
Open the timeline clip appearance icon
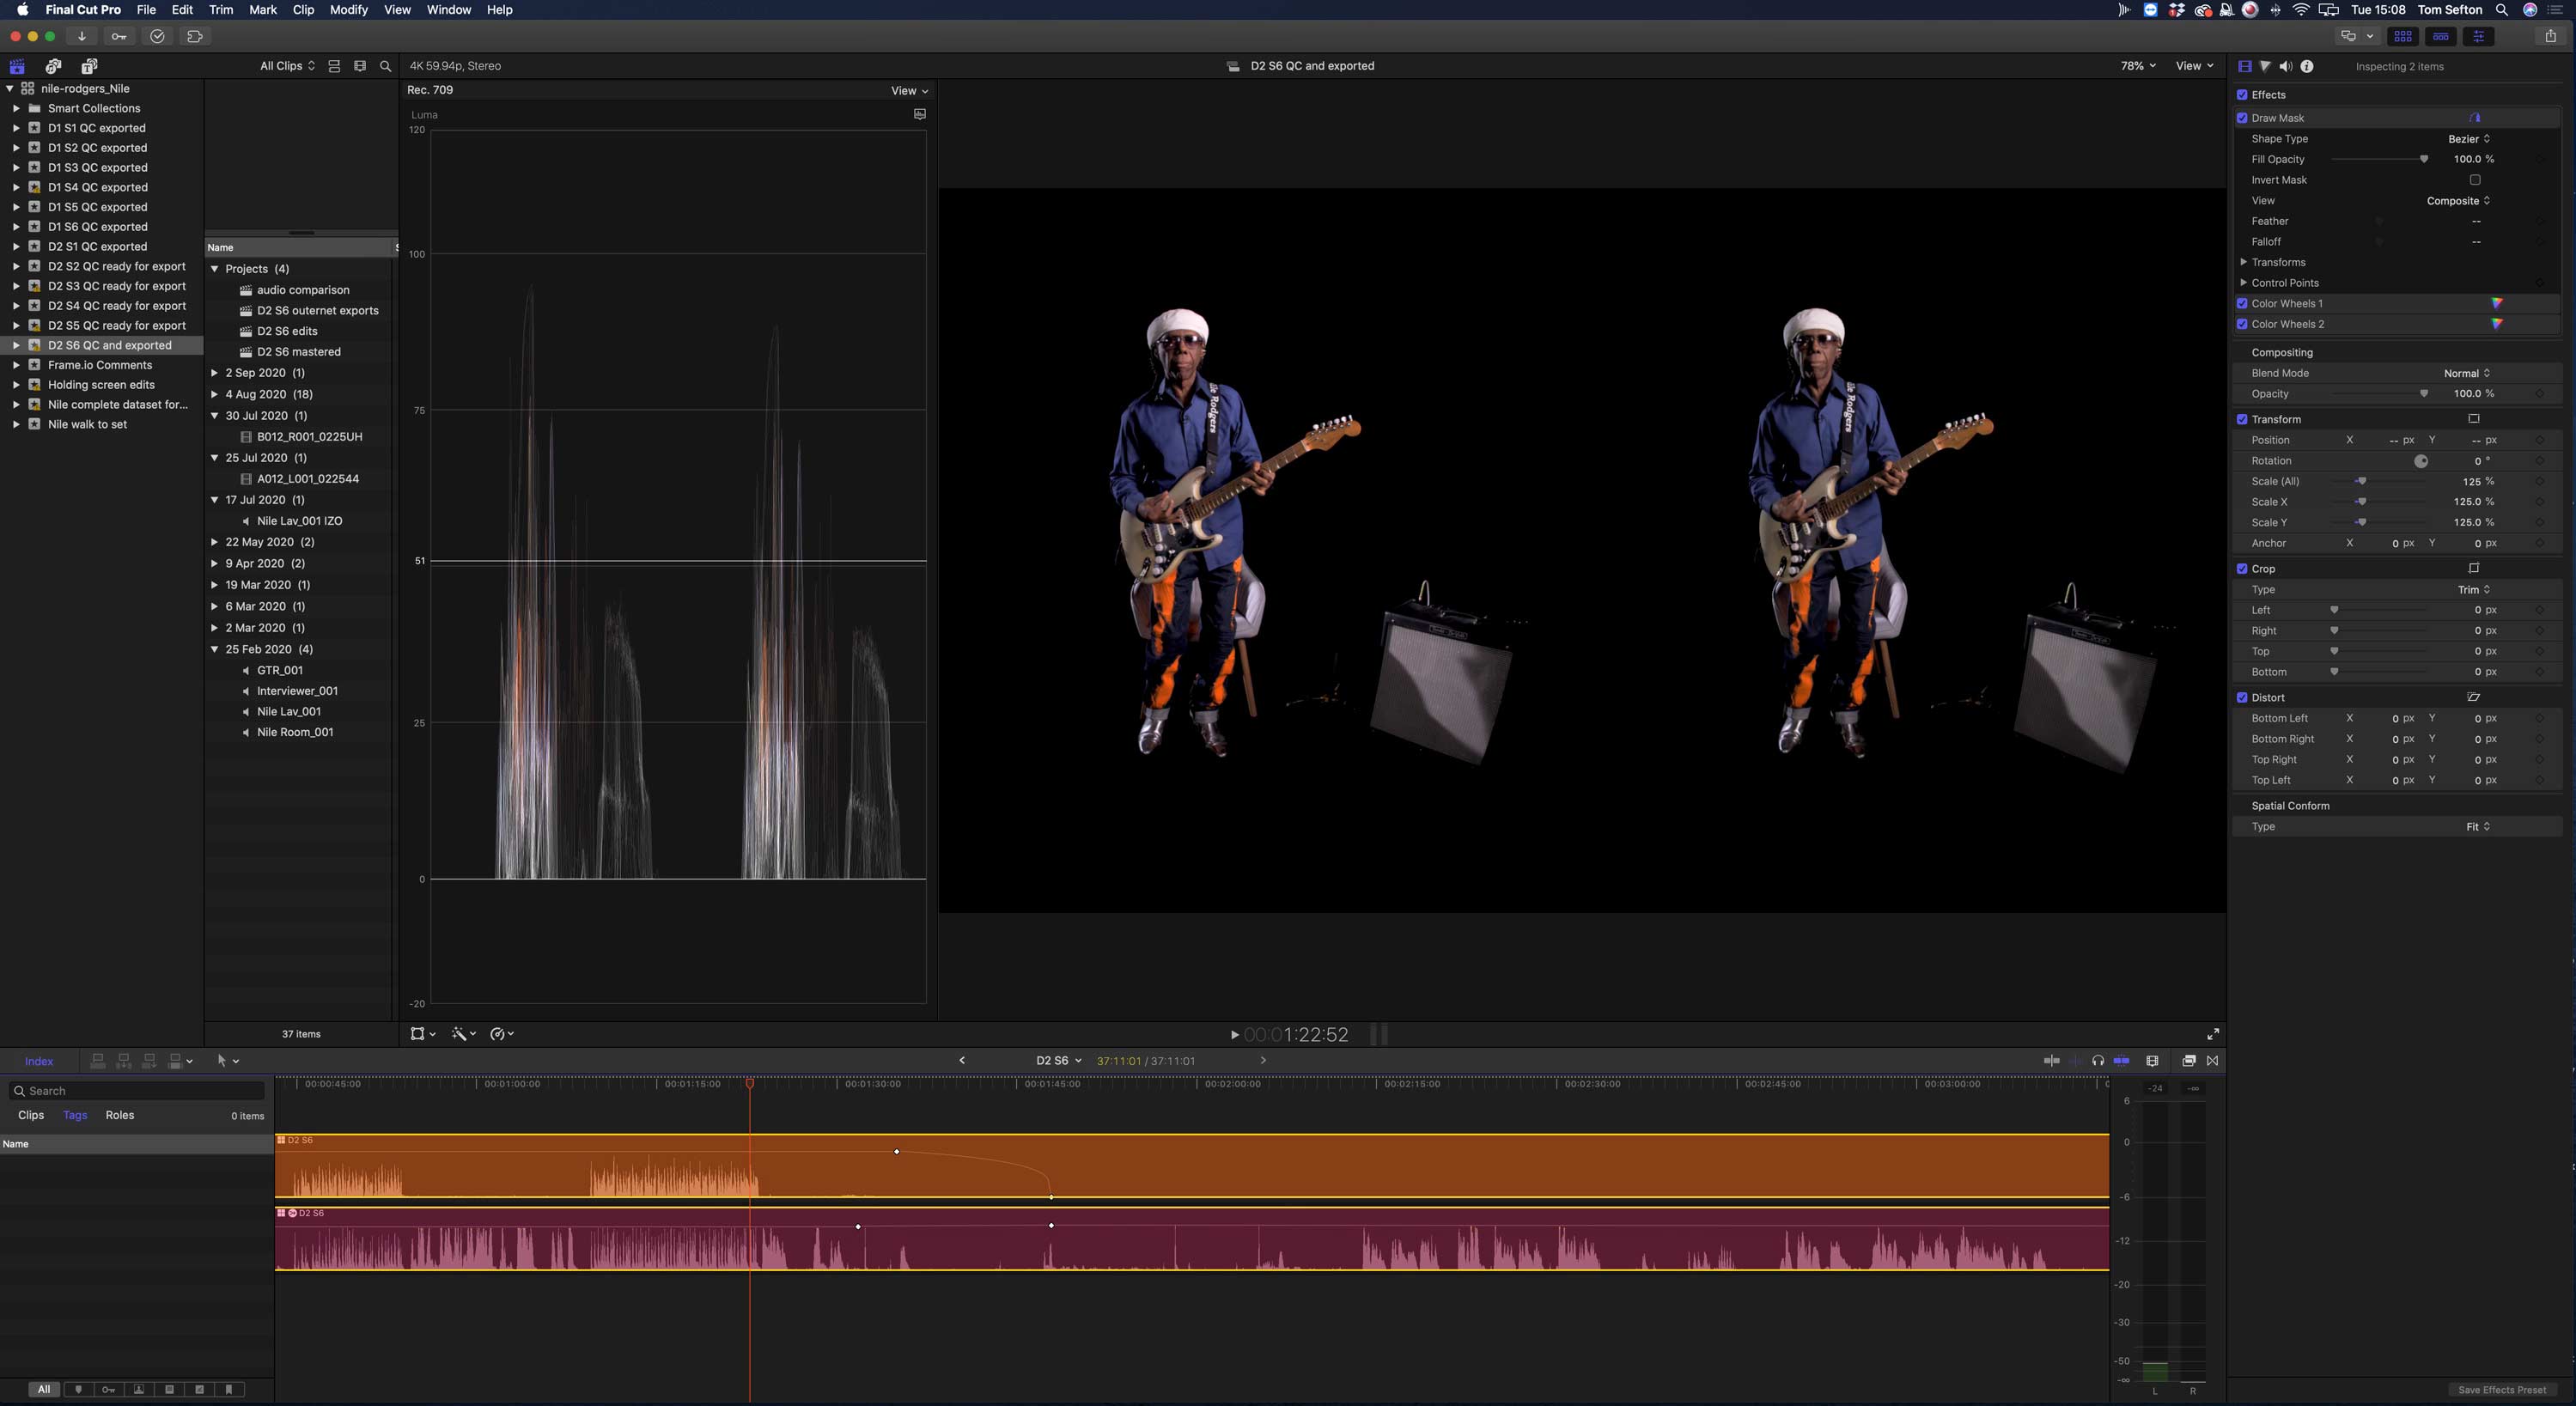(2152, 1060)
